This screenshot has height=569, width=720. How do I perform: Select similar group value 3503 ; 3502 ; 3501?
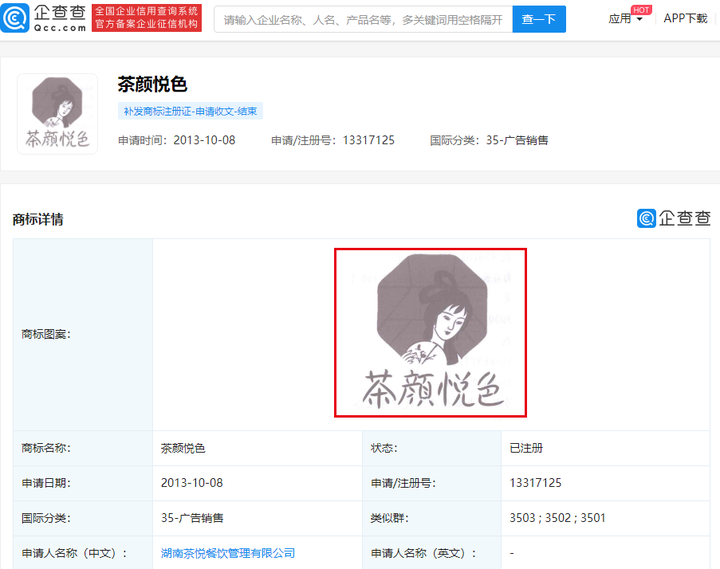pyautogui.click(x=557, y=518)
